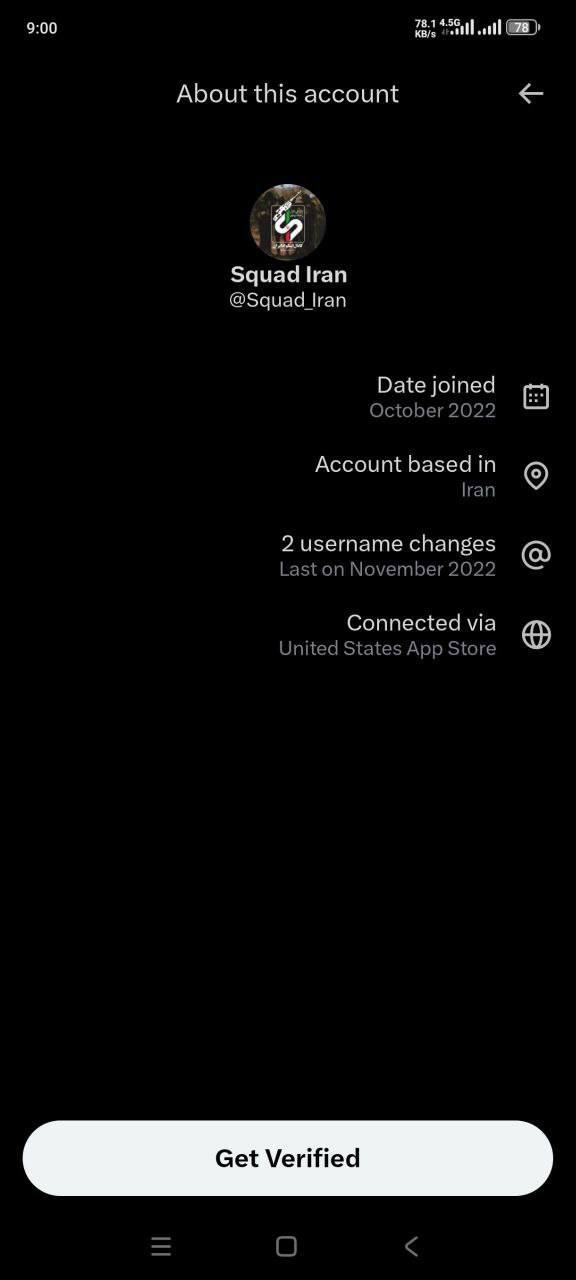
Task: Tap the Android back chevron icon
Action: click(411, 1246)
